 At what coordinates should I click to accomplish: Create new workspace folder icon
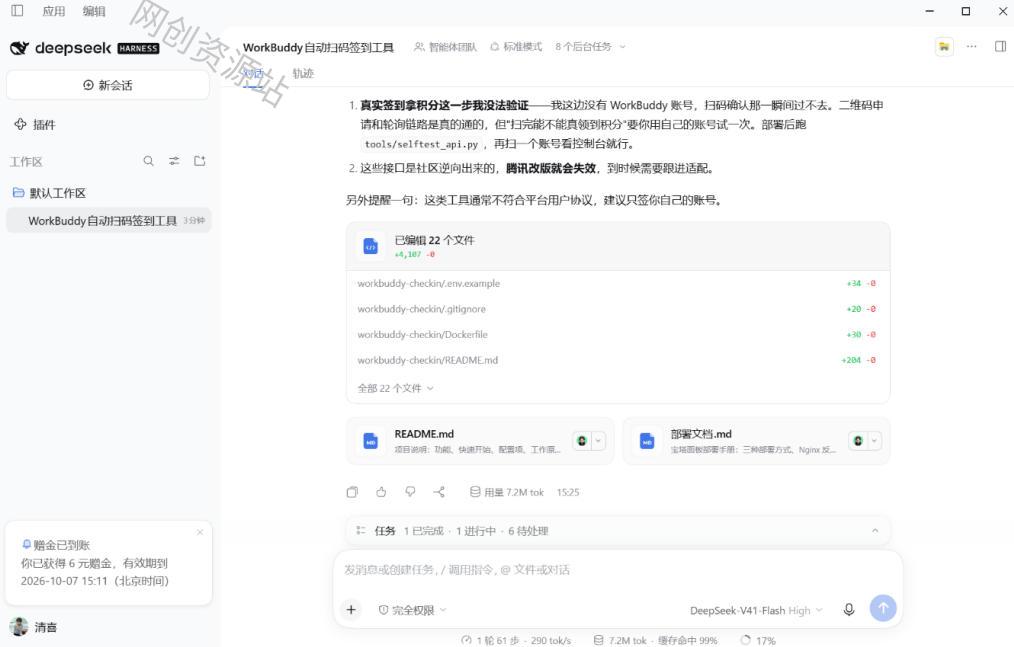click(x=200, y=161)
